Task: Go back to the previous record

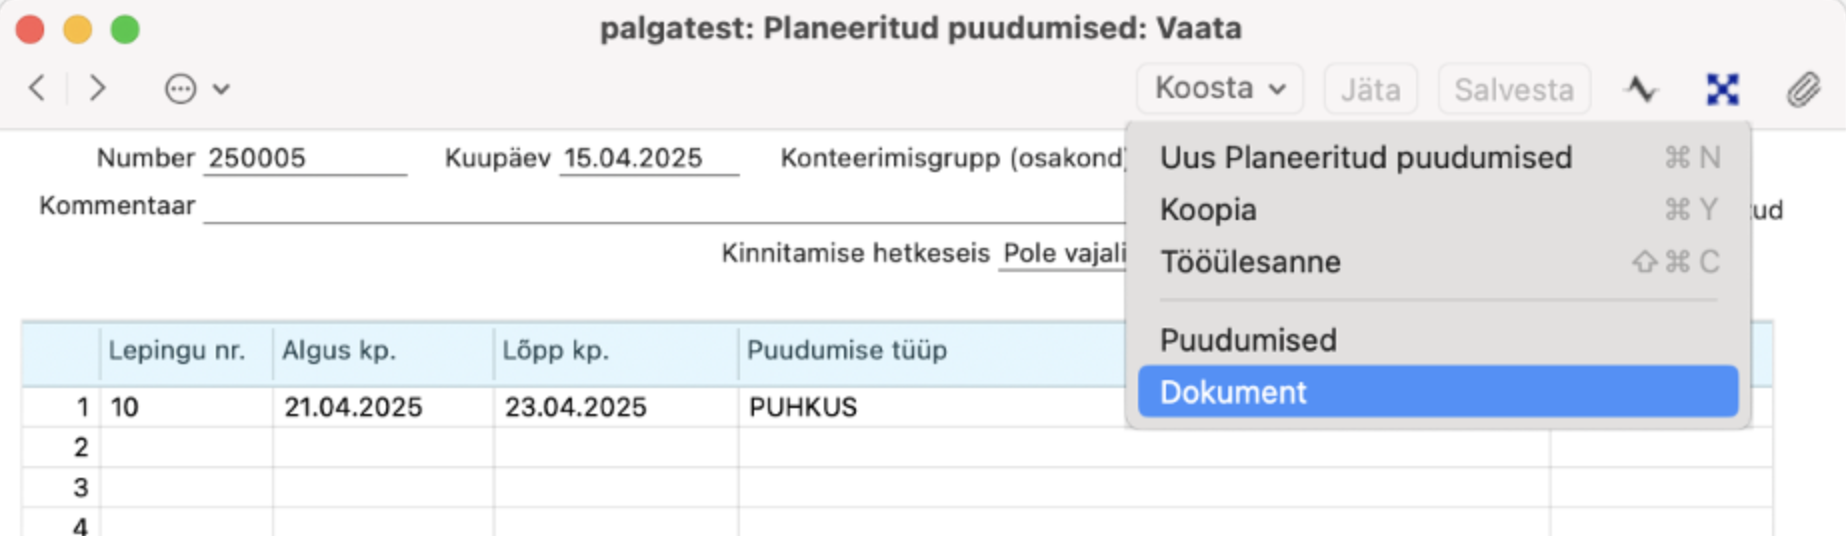Action: [37, 89]
